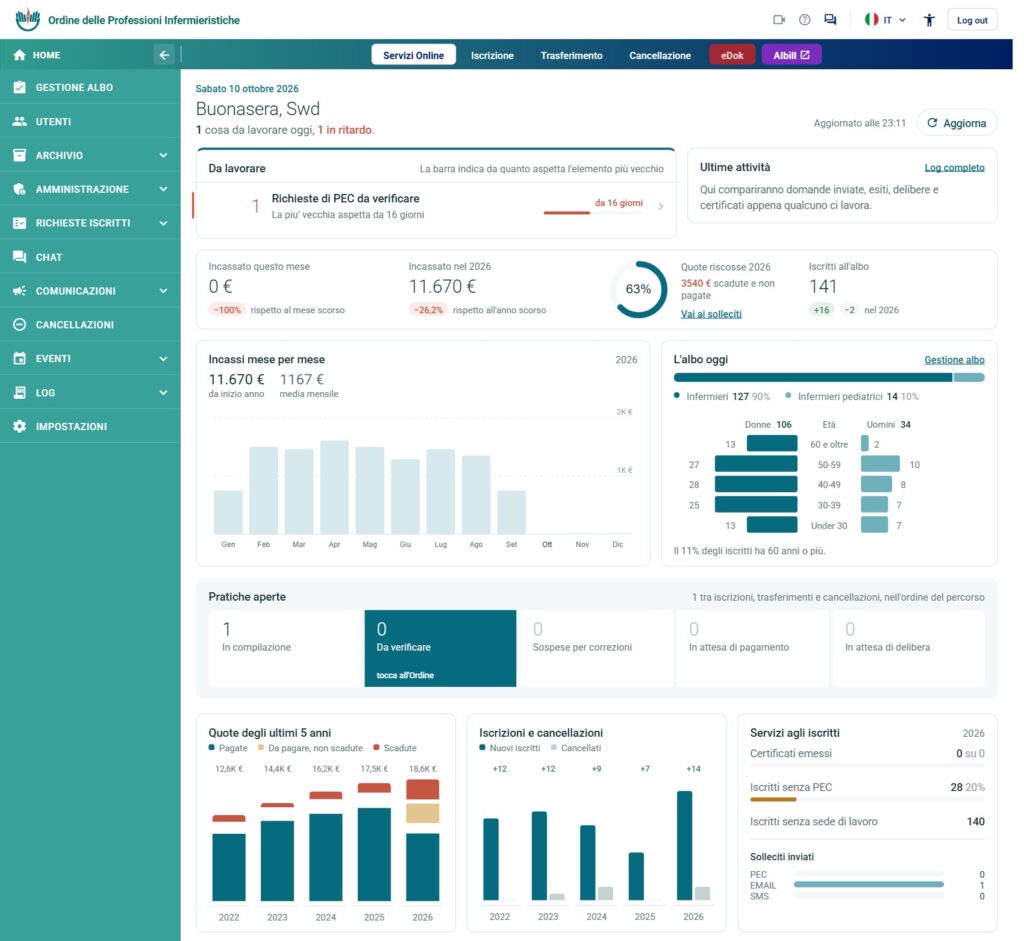Click the Home house icon
Image resolution: width=1024 pixels, height=941 pixels.
20,55
